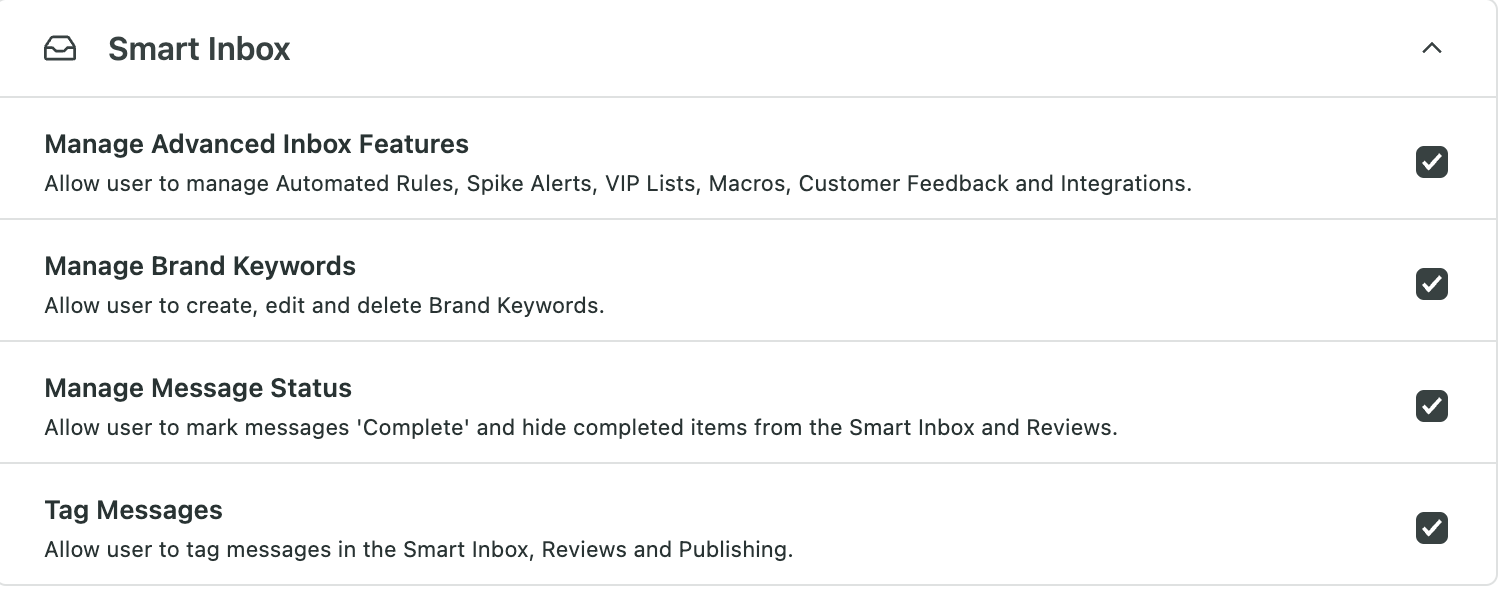This screenshot has width=1500, height=594.
Task: Disable the Manage Brand Keywords checkbox
Action: pyautogui.click(x=1432, y=284)
